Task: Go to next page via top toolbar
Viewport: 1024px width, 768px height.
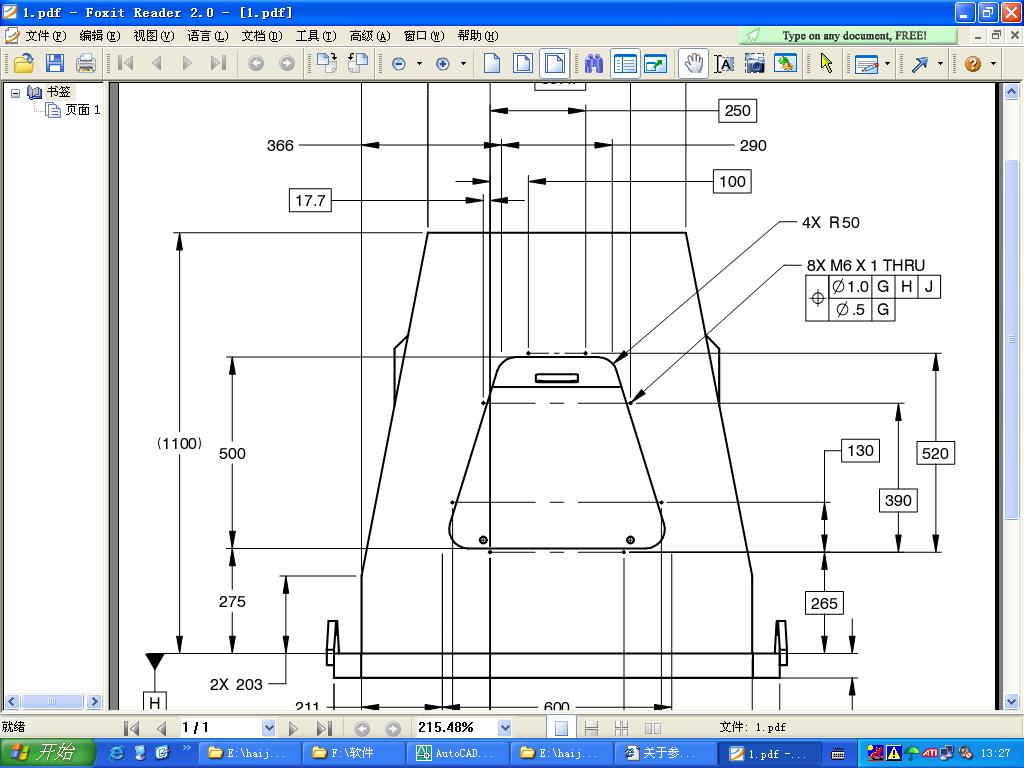Action: coord(187,63)
